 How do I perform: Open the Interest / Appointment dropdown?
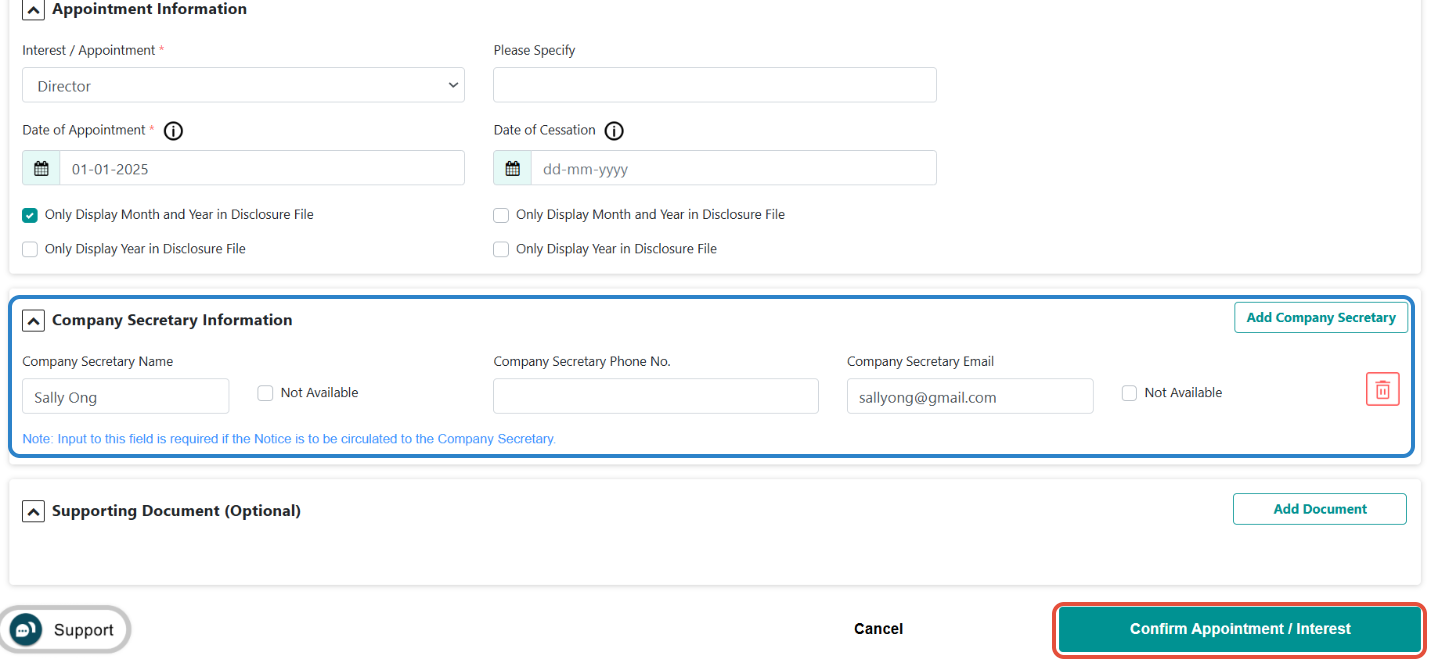pos(243,85)
